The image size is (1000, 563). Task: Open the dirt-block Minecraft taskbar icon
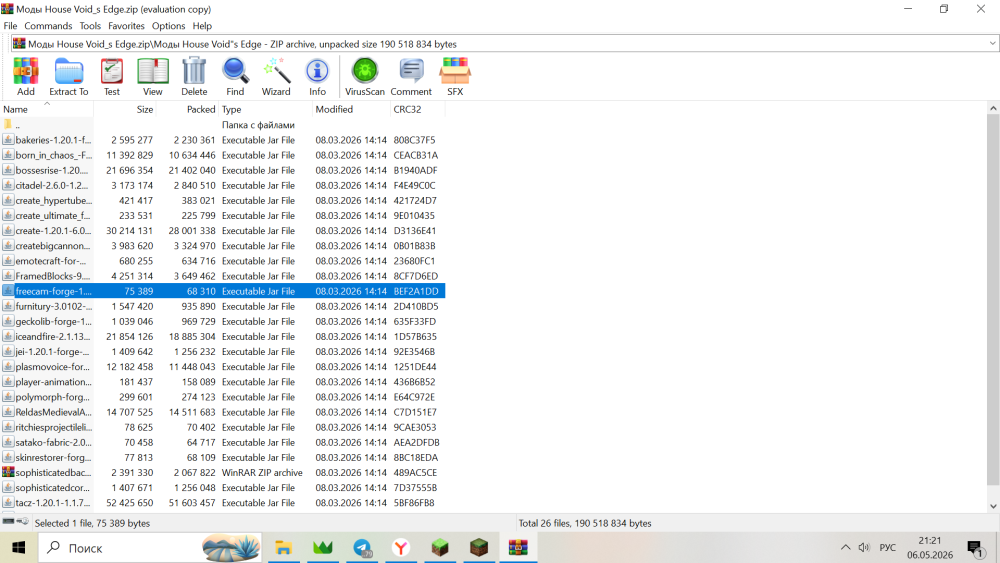[x=479, y=547]
